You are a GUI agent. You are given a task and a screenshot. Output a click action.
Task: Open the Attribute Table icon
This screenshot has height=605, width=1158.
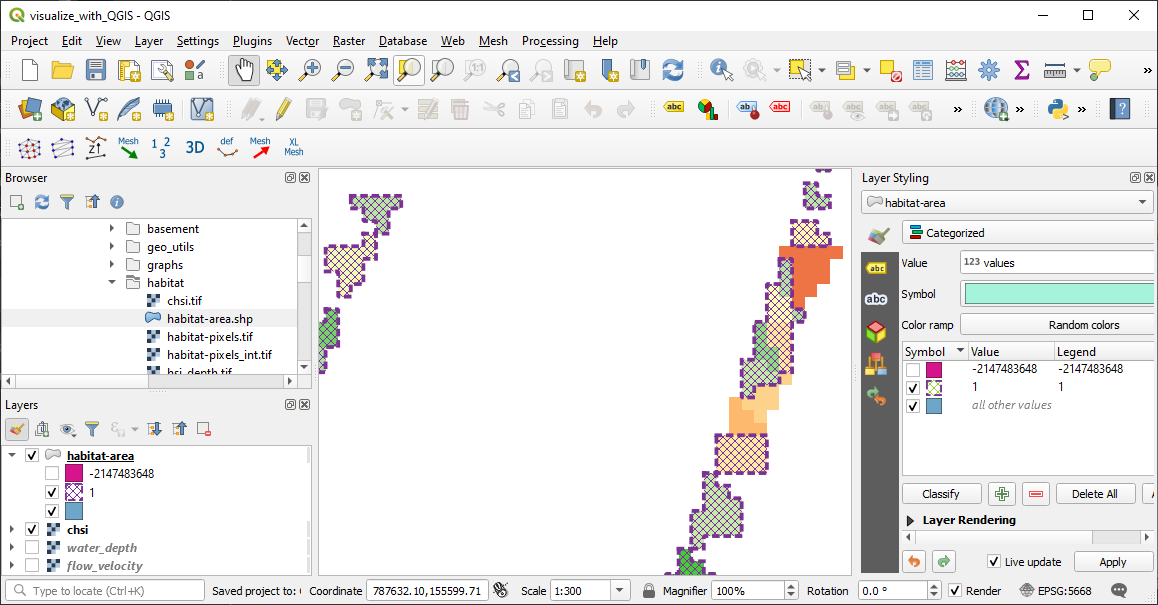click(x=924, y=71)
